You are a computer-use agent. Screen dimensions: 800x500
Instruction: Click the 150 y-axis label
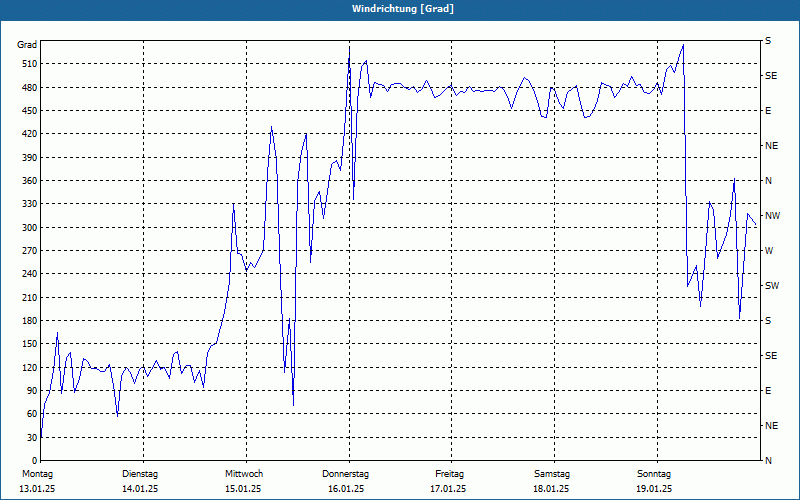click(x=31, y=344)
